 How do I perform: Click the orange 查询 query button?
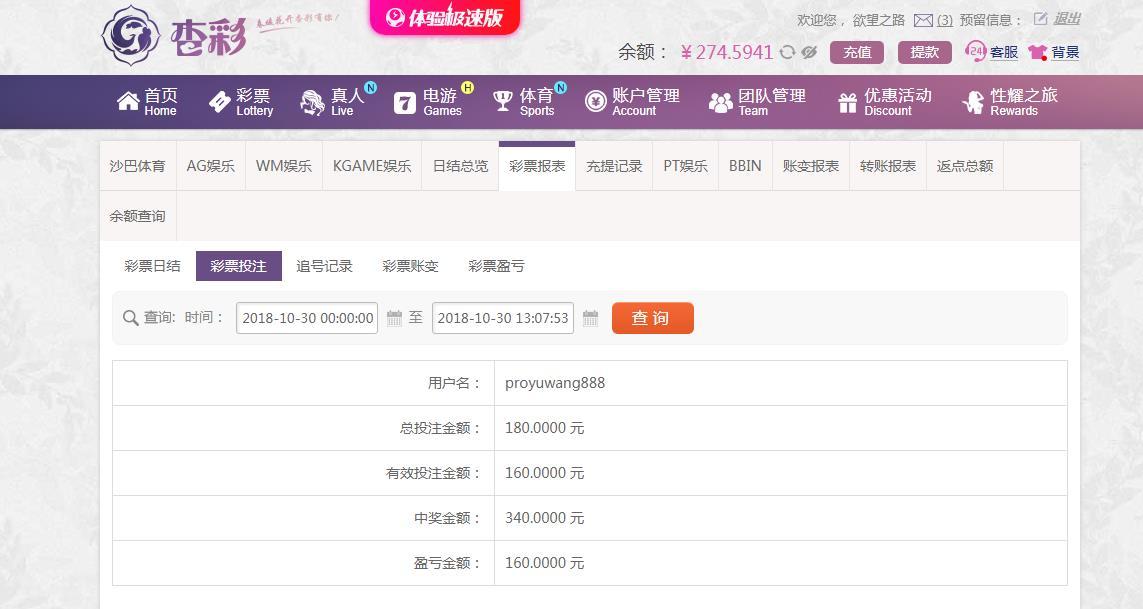(x=652, y=318)
